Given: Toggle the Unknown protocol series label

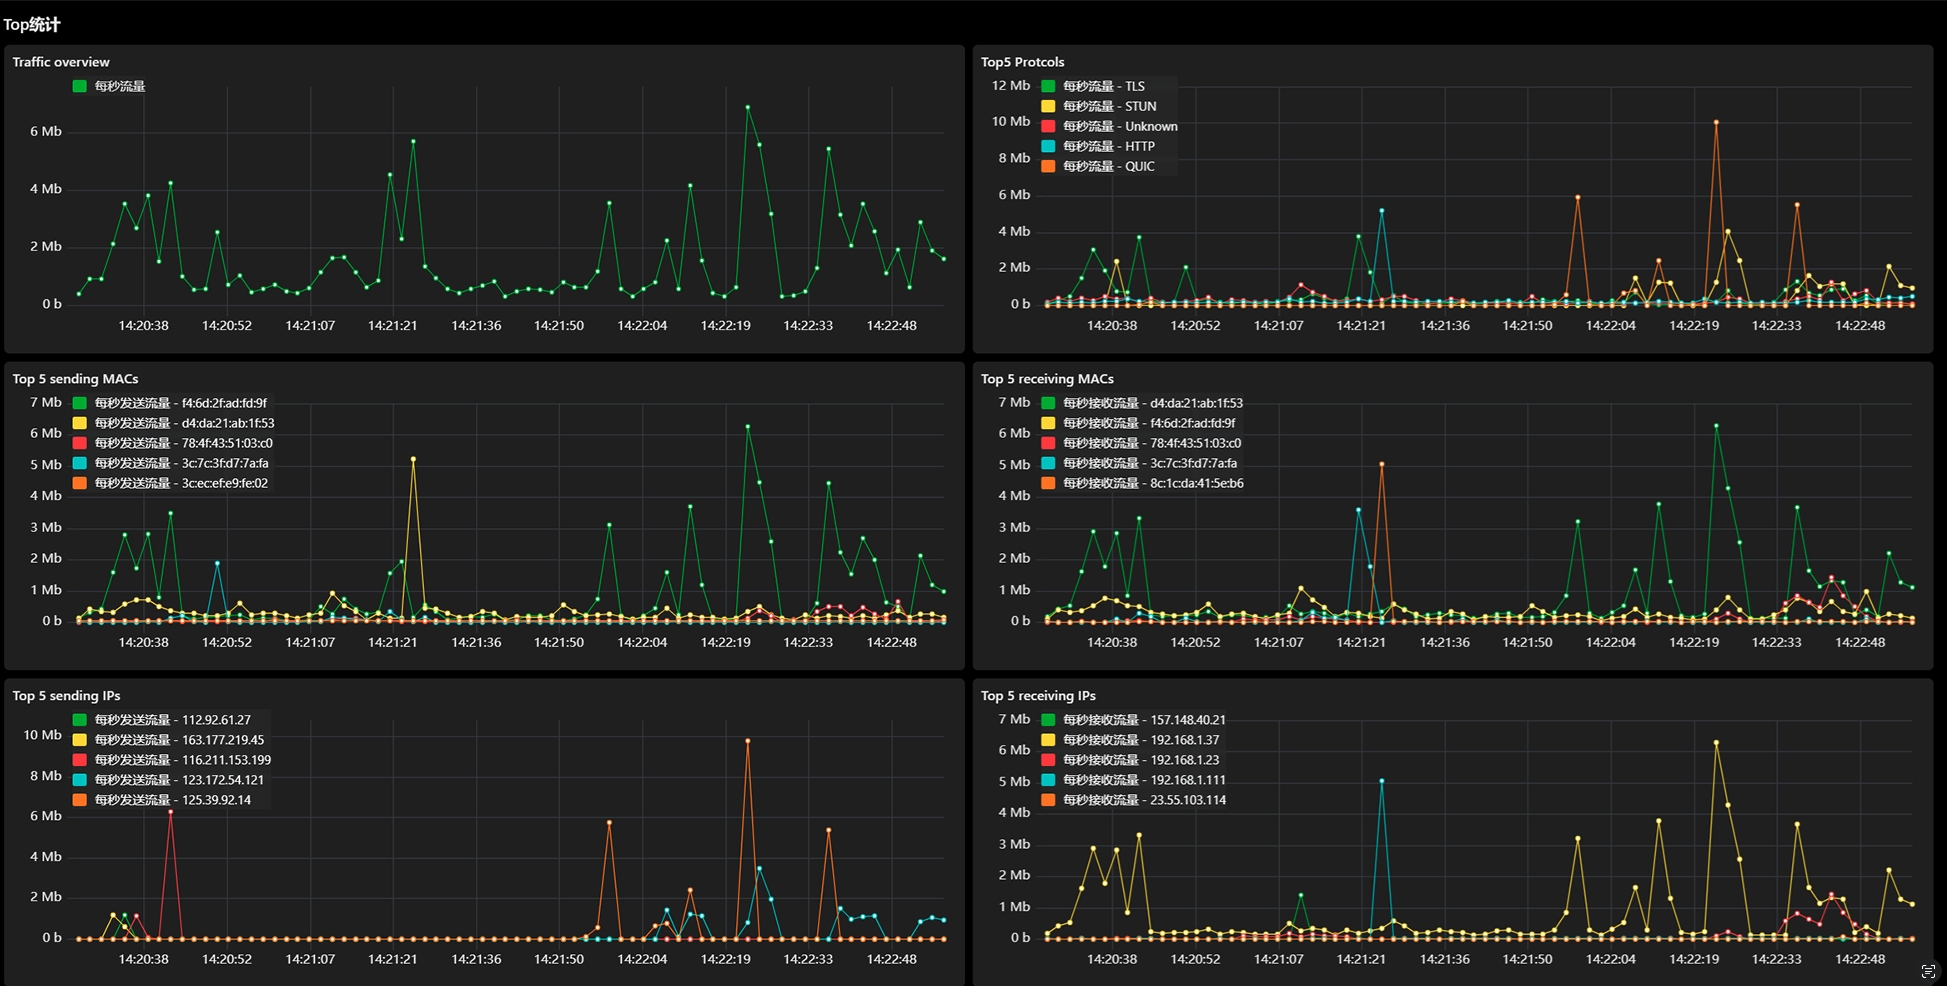Looking at the screenshot, I should point(1120,126).
